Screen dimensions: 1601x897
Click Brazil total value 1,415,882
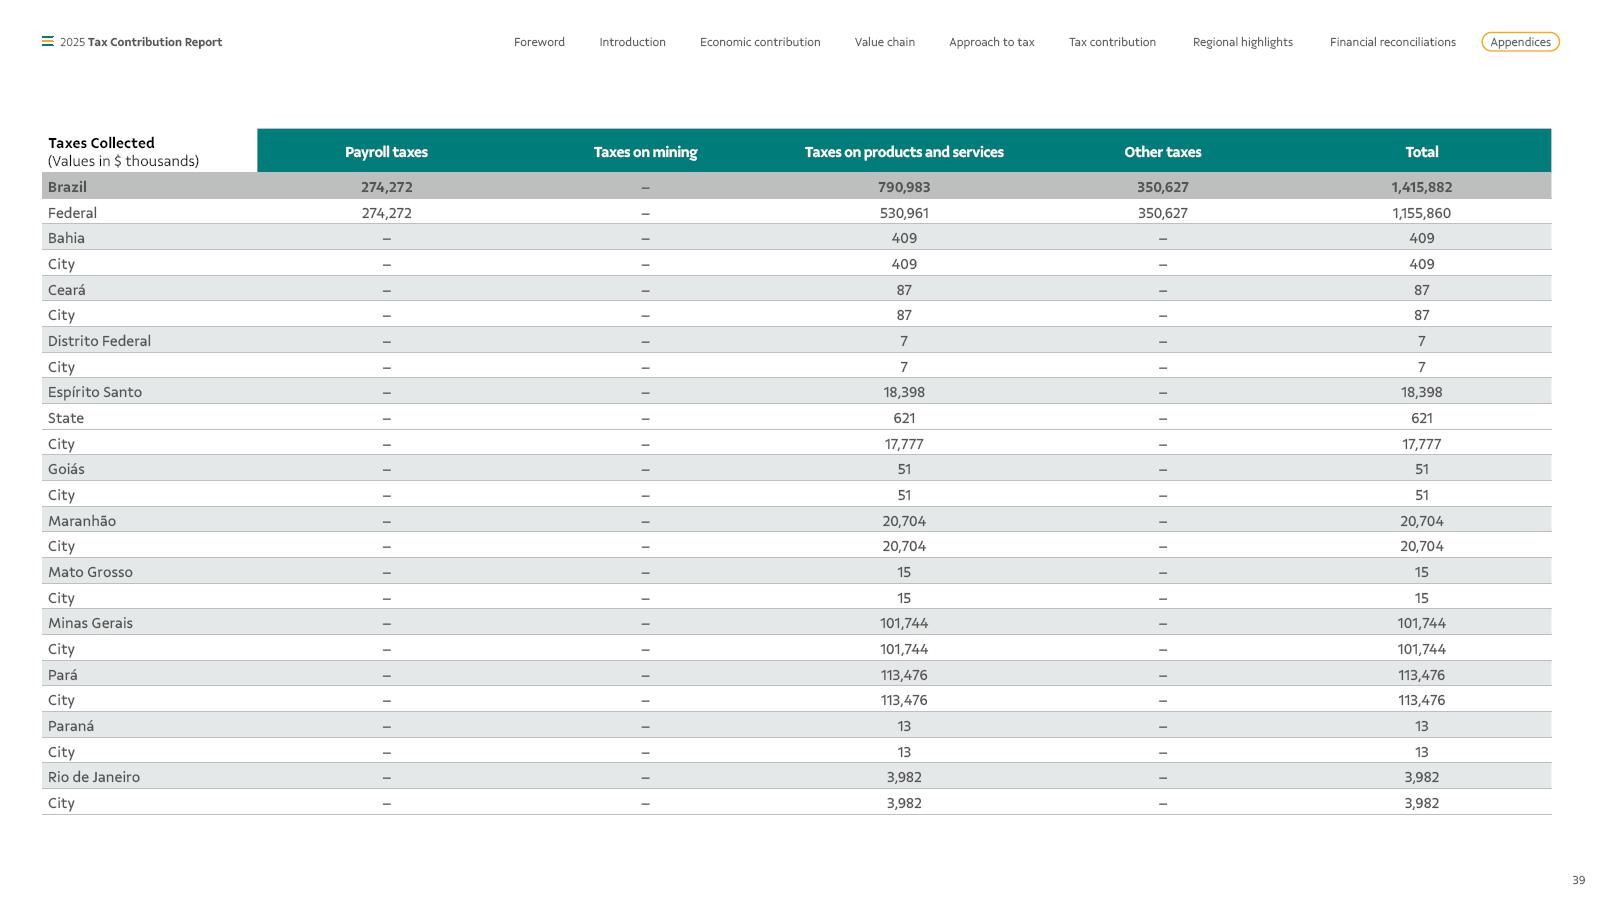coord(1421,187)
